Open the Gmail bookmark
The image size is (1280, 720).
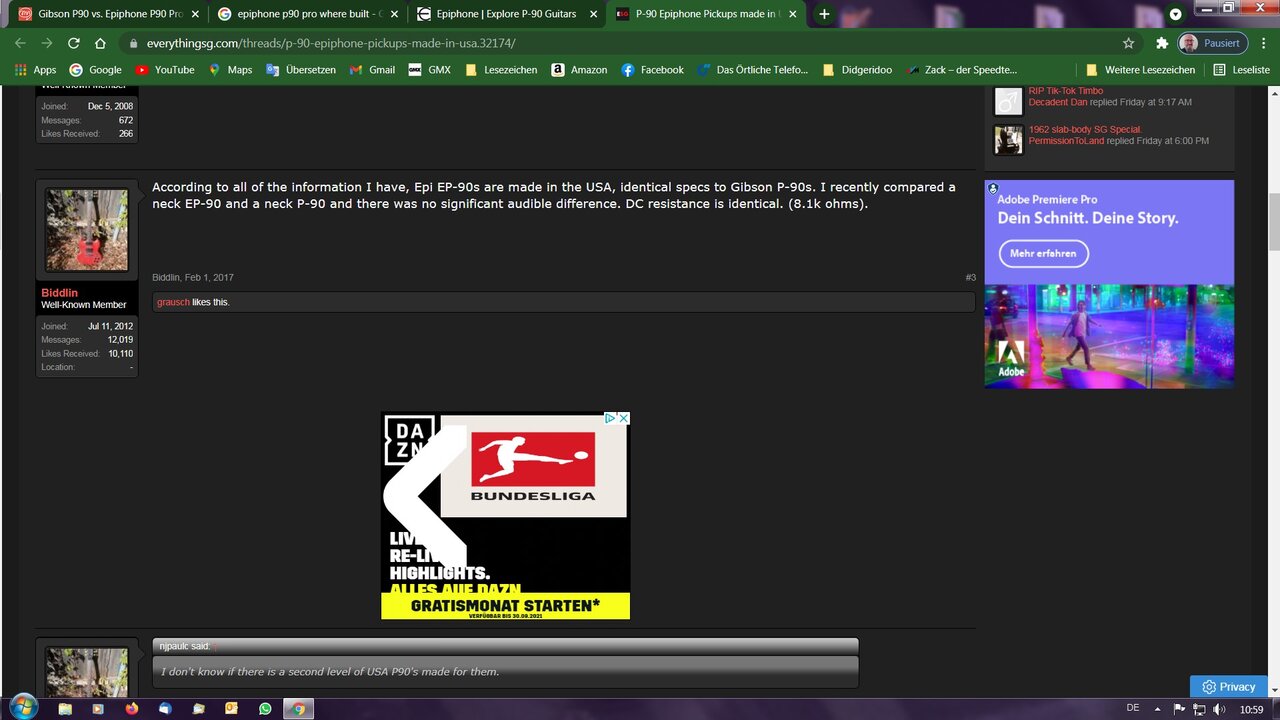(372, 70)
